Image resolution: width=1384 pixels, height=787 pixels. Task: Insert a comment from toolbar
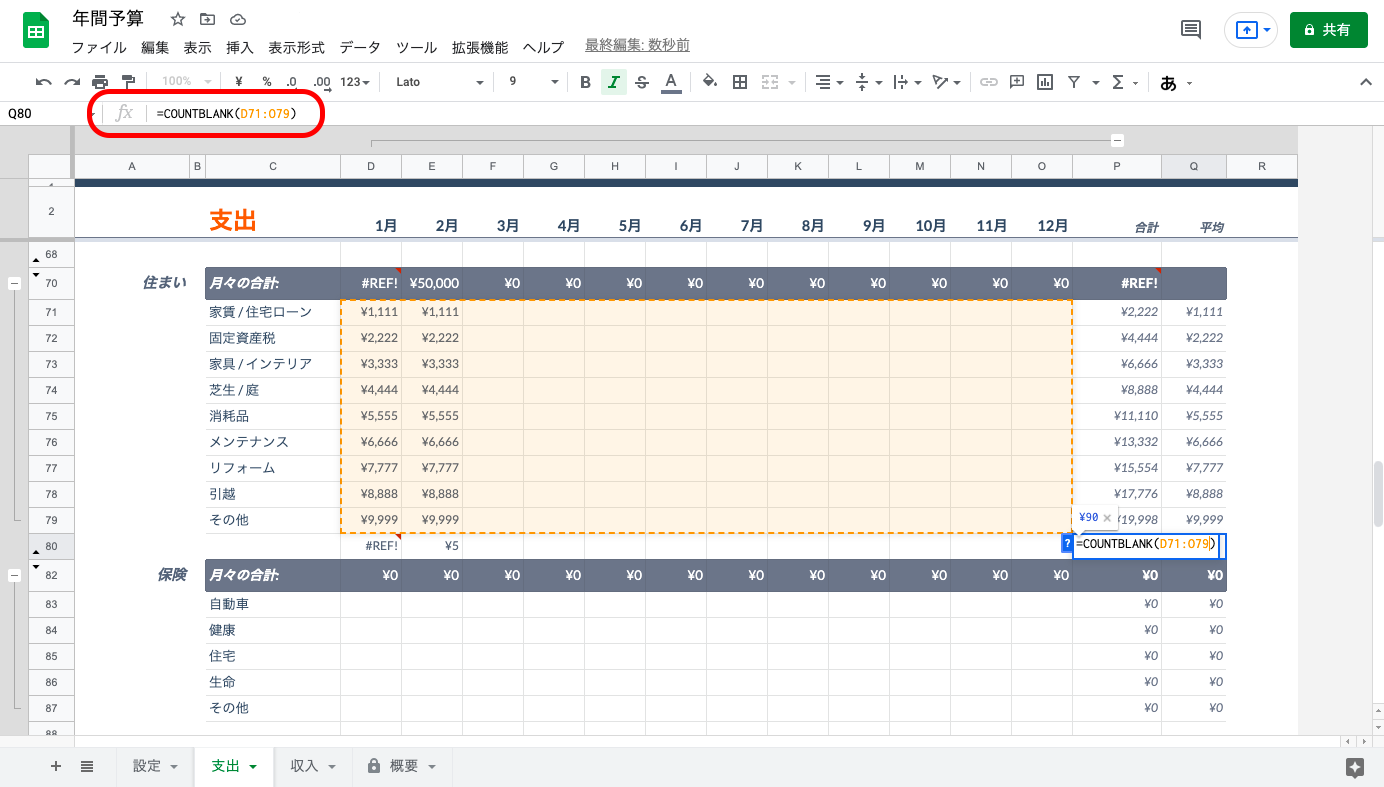click(1017, 82)
